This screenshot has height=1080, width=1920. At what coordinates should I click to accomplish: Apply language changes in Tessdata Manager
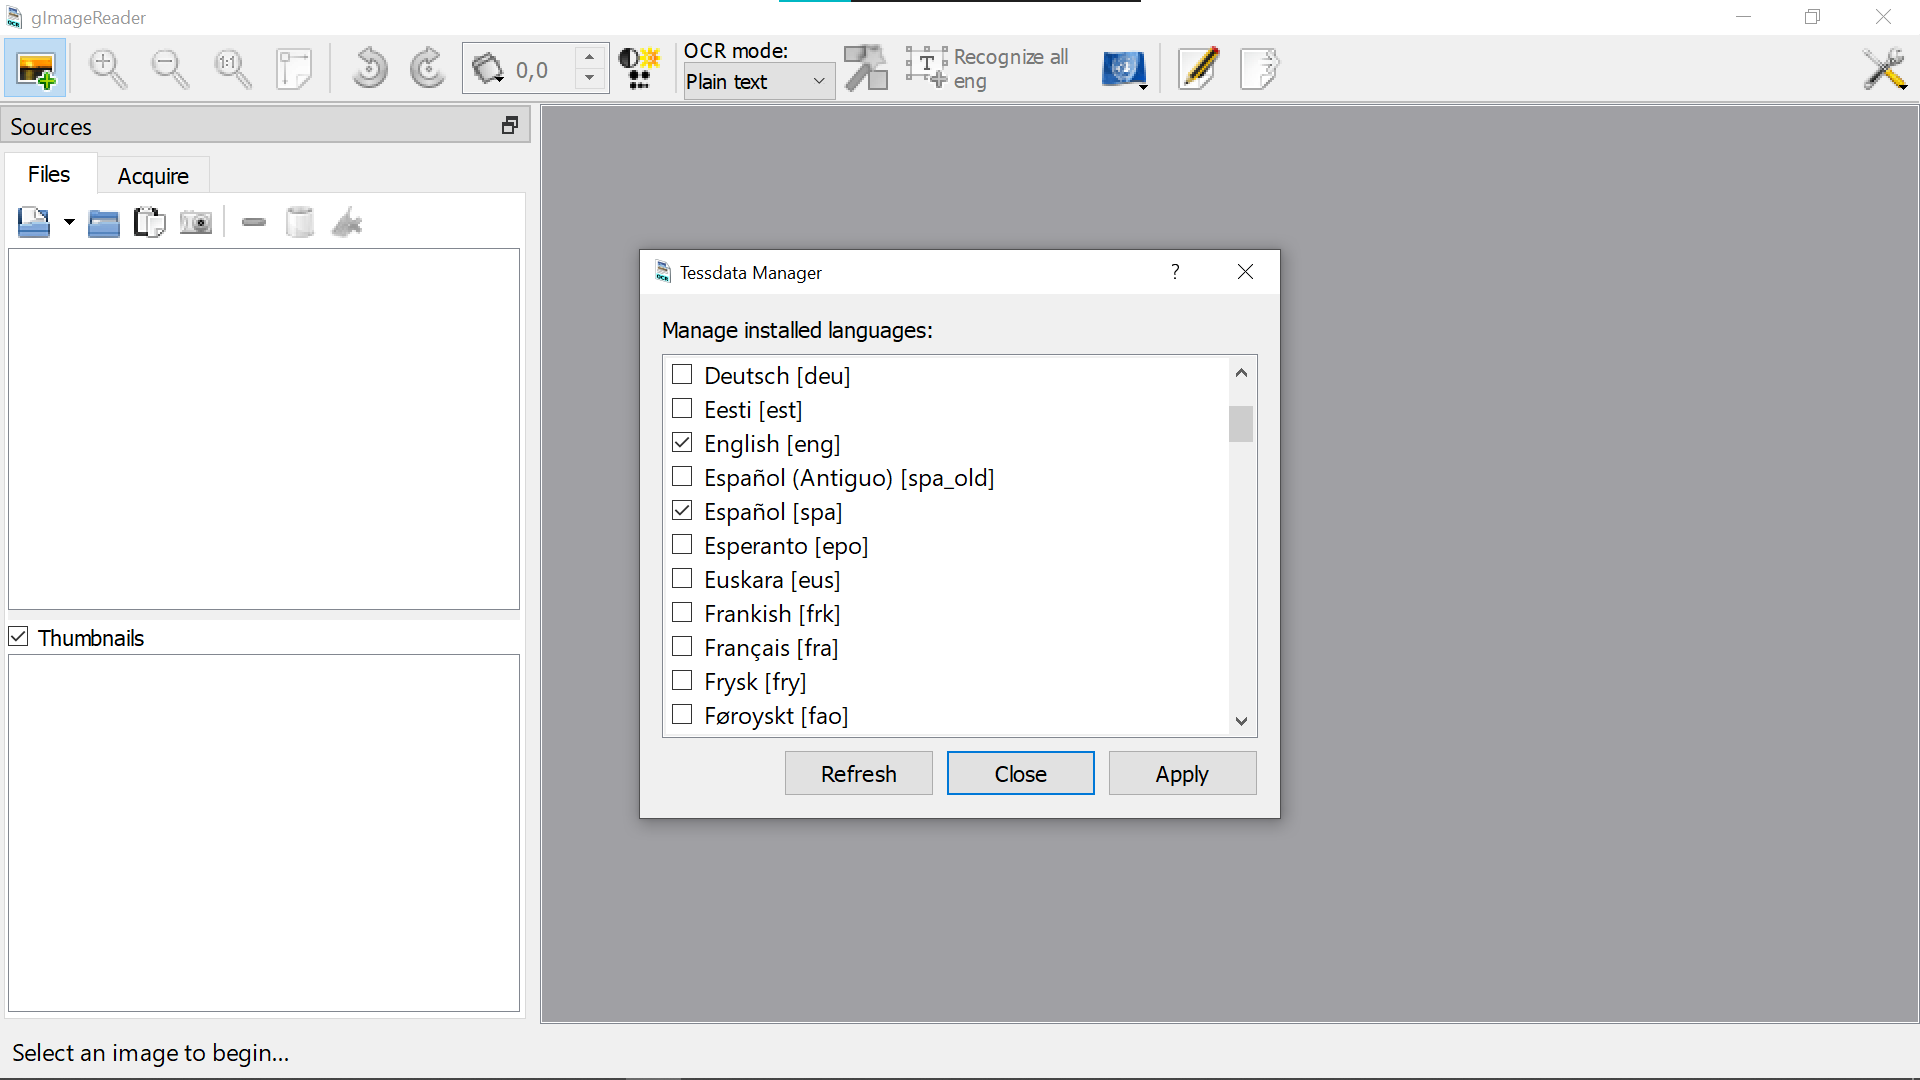point(1182,773)
